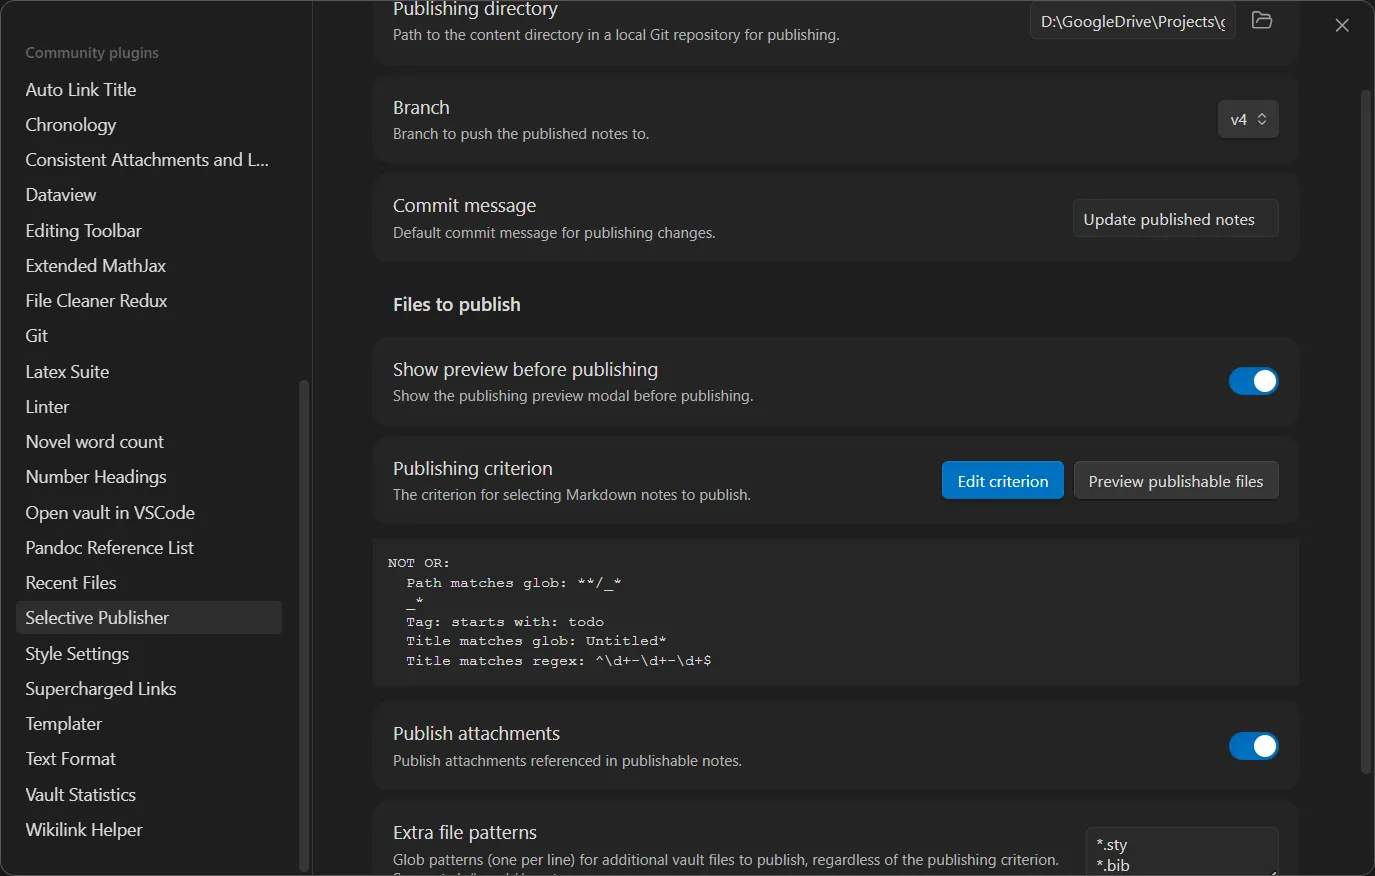Open Latex Suite plugin settings
Viewport: 1375px width, 876px height.
click(149, 372)
